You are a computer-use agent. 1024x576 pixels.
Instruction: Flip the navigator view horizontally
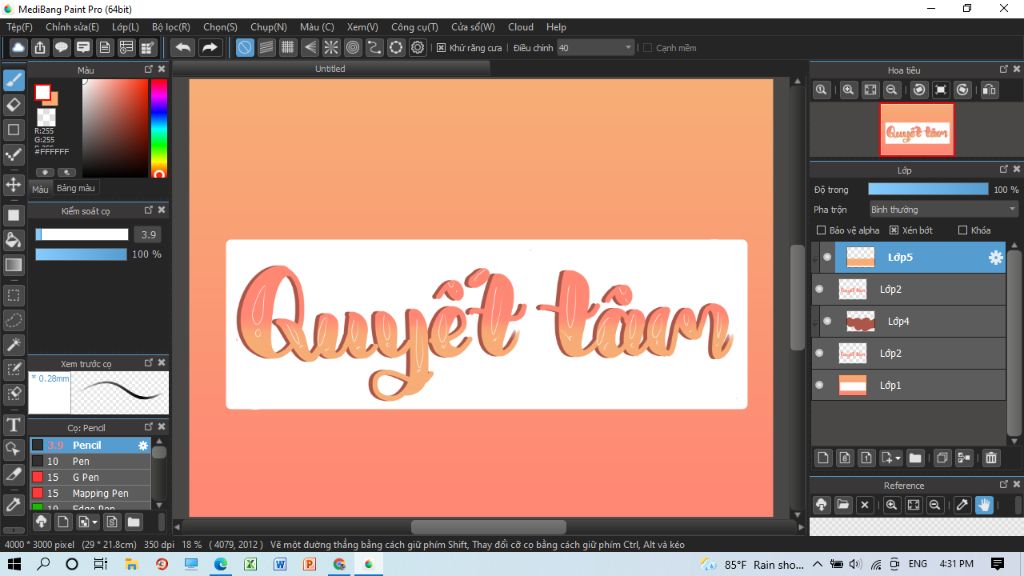click(989, 90)
